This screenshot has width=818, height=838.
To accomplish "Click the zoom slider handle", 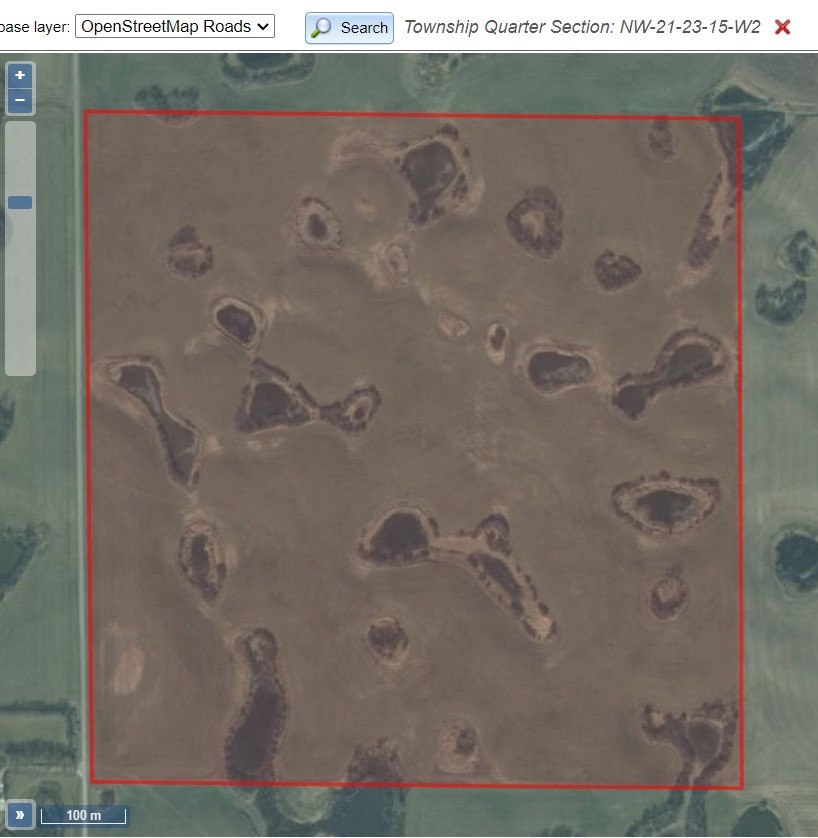I will [20, 203].
